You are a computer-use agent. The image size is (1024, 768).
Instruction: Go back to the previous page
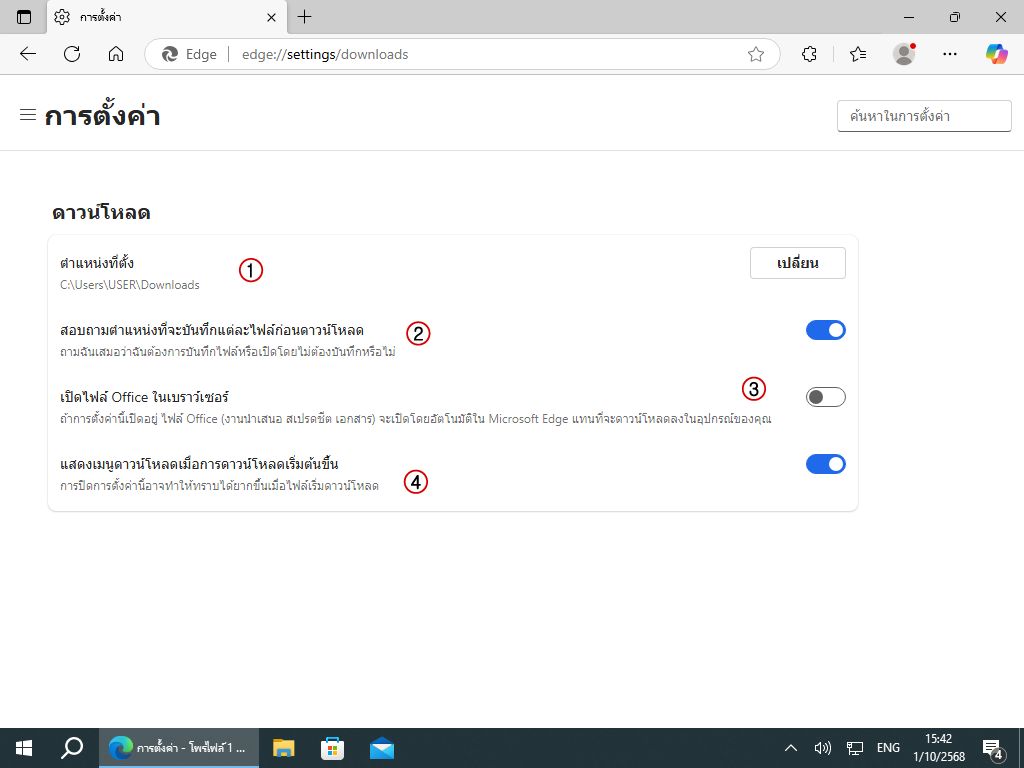coord(28,54)
